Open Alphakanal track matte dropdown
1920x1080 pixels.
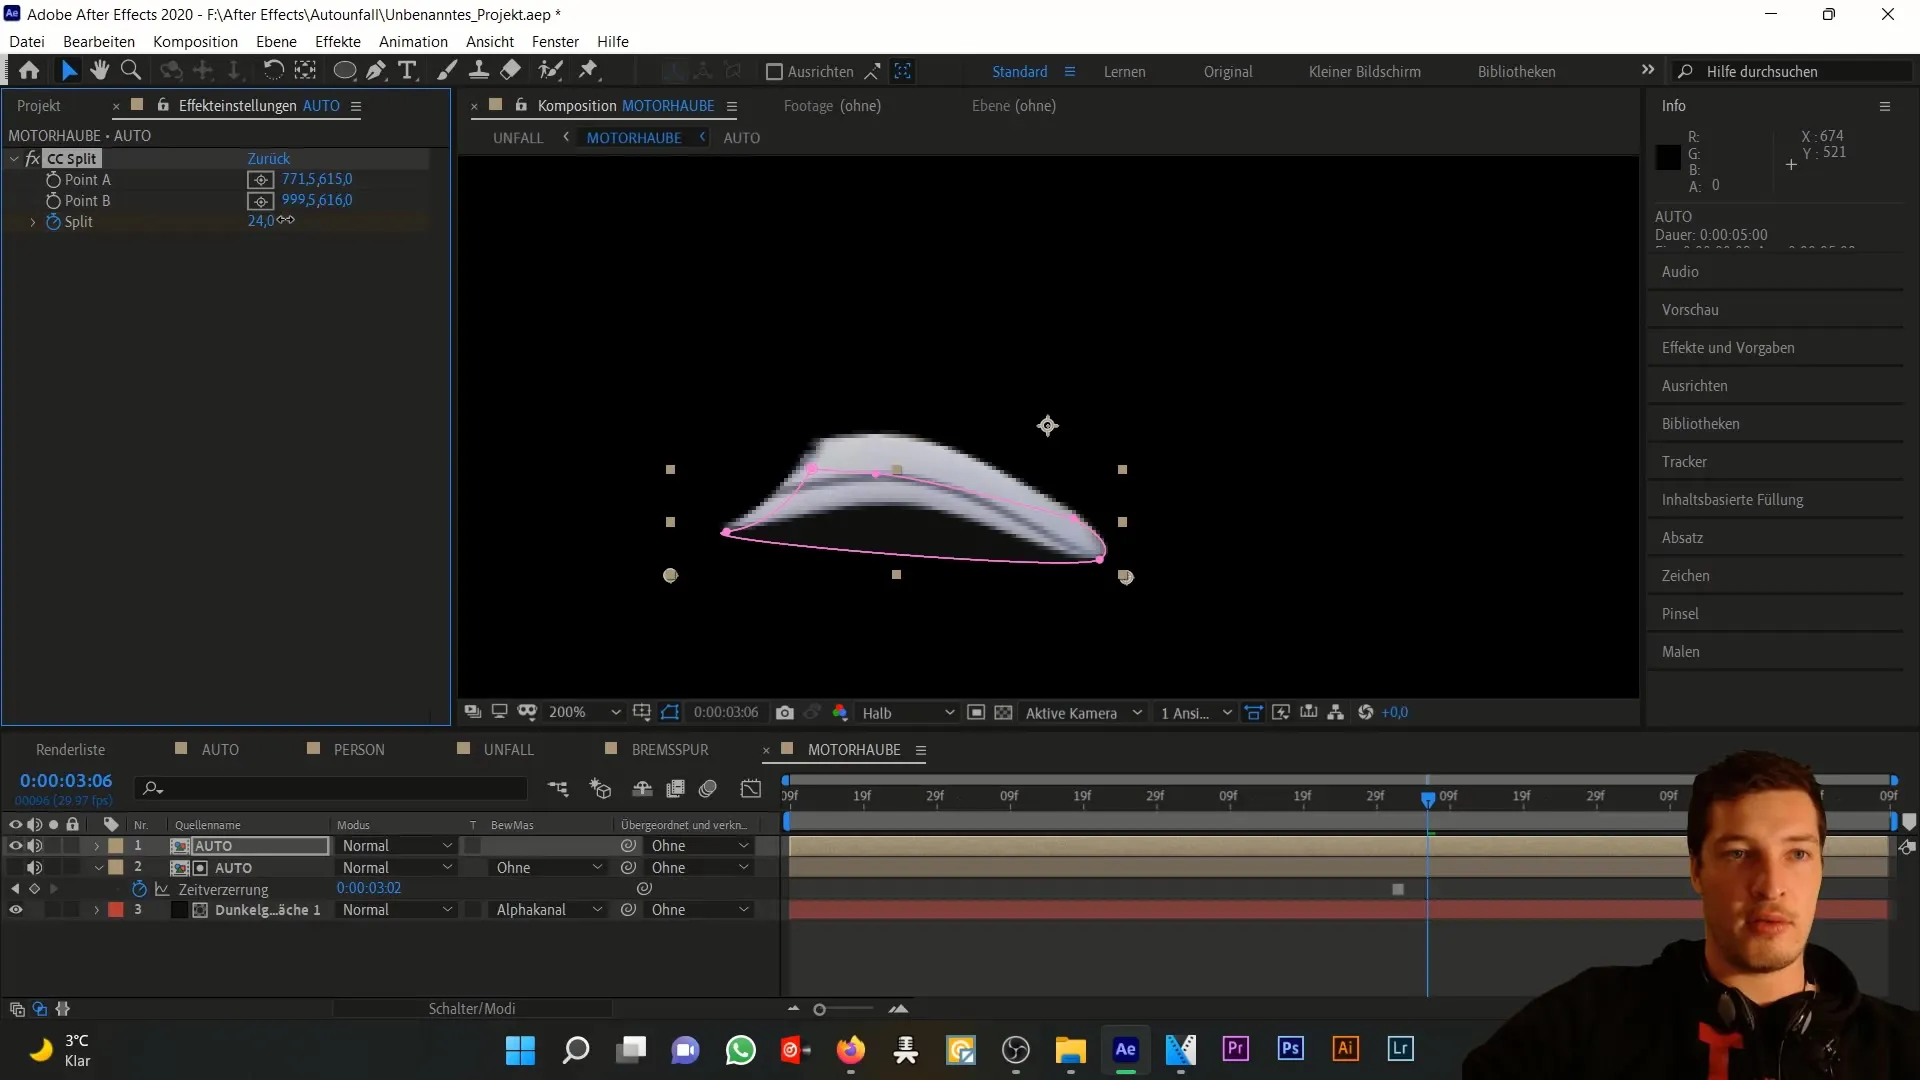[x=548, y=910]
